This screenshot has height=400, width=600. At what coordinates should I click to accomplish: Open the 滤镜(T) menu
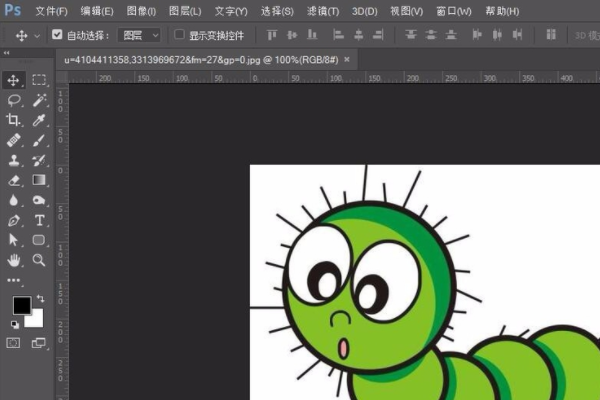(323, 11)
